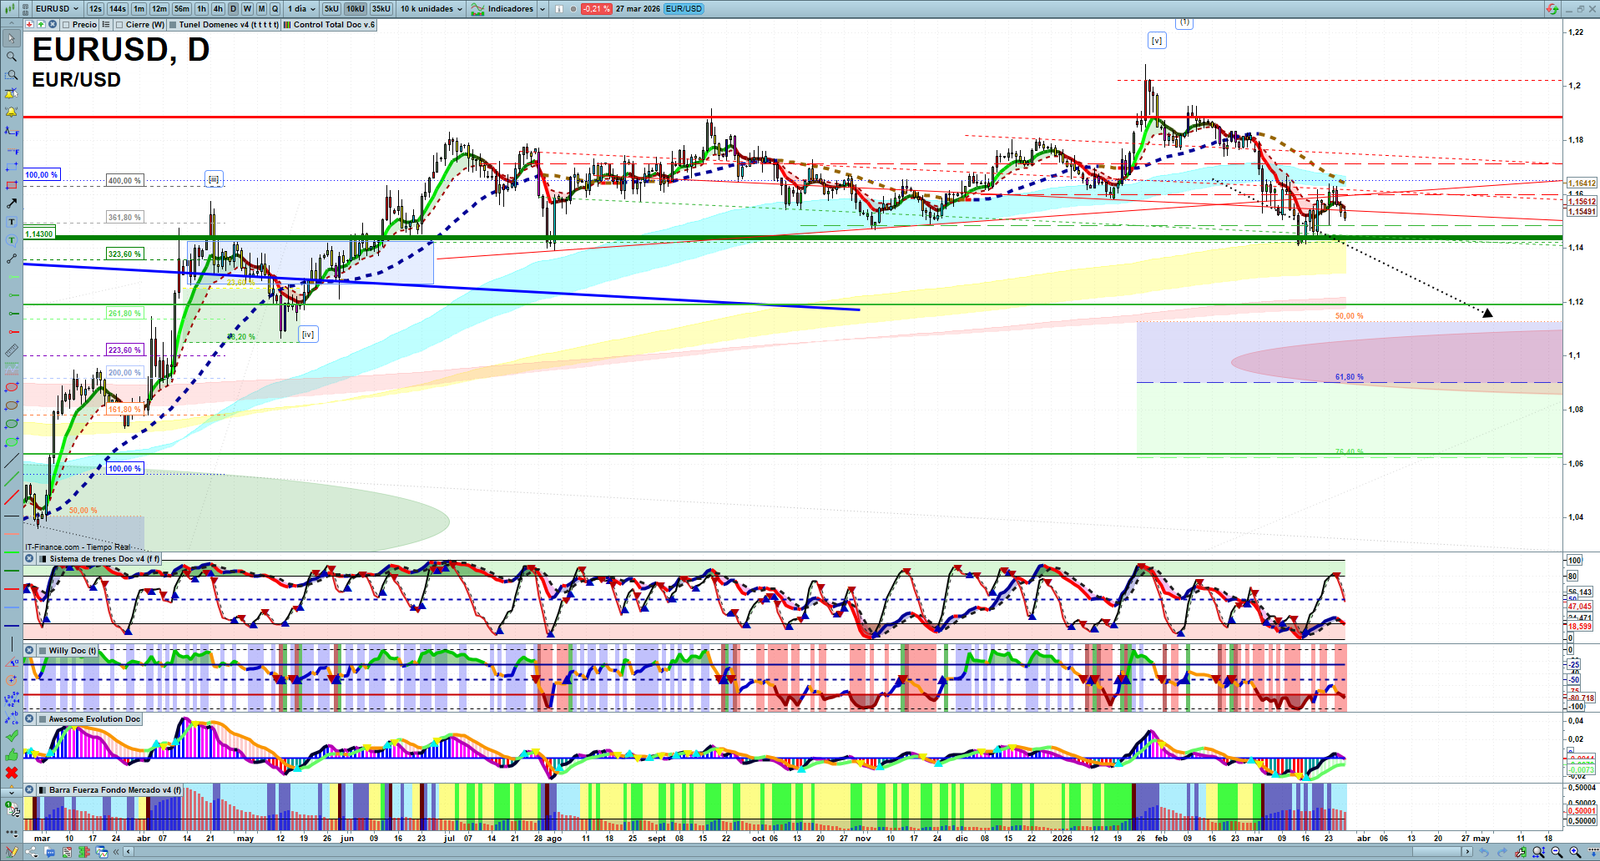Select the rectangle drawing tool
The image size is (1600, 861).
[x=12, y=185]
